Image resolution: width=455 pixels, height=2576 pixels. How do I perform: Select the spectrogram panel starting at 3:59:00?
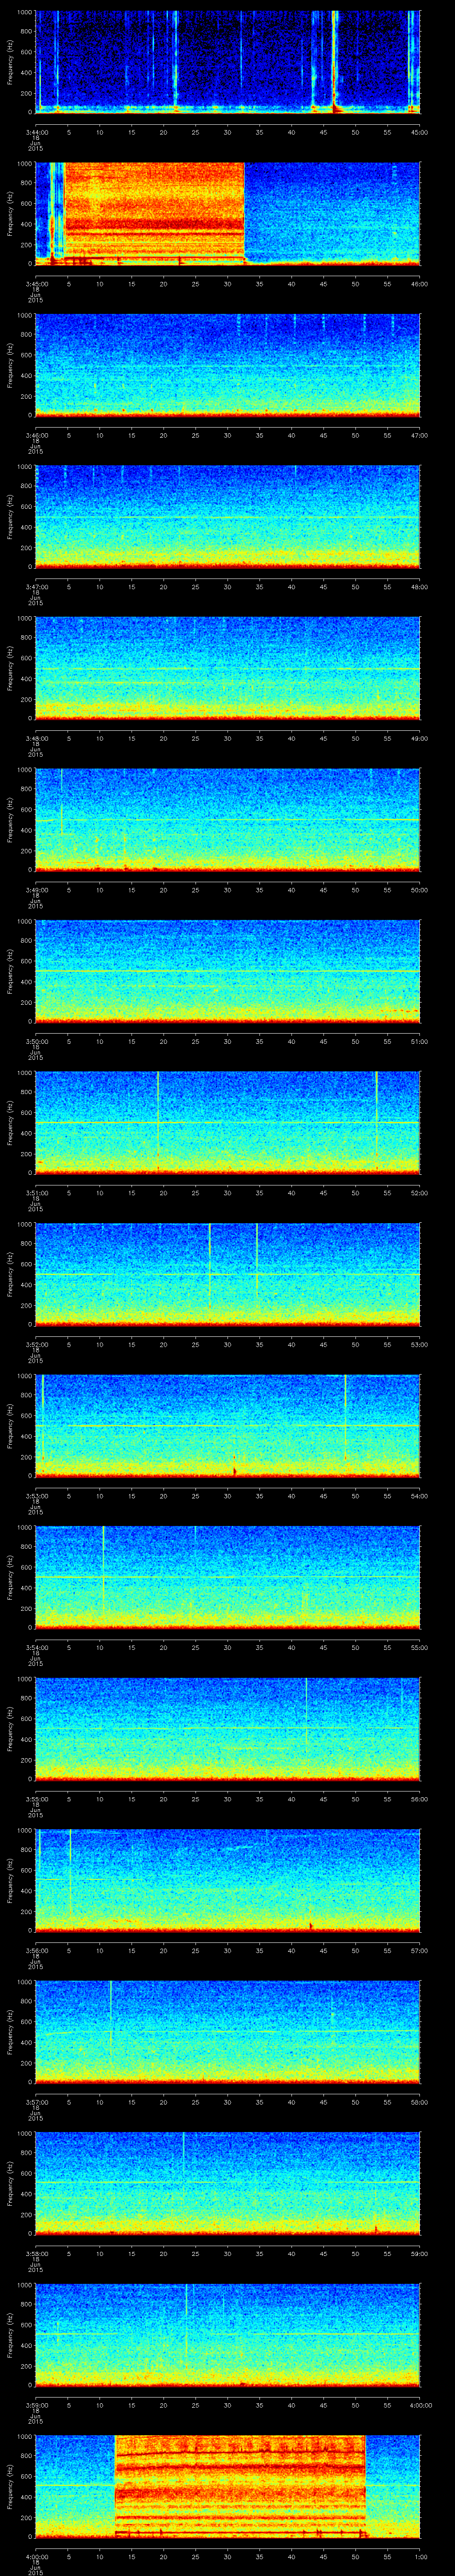(227, 2334)
